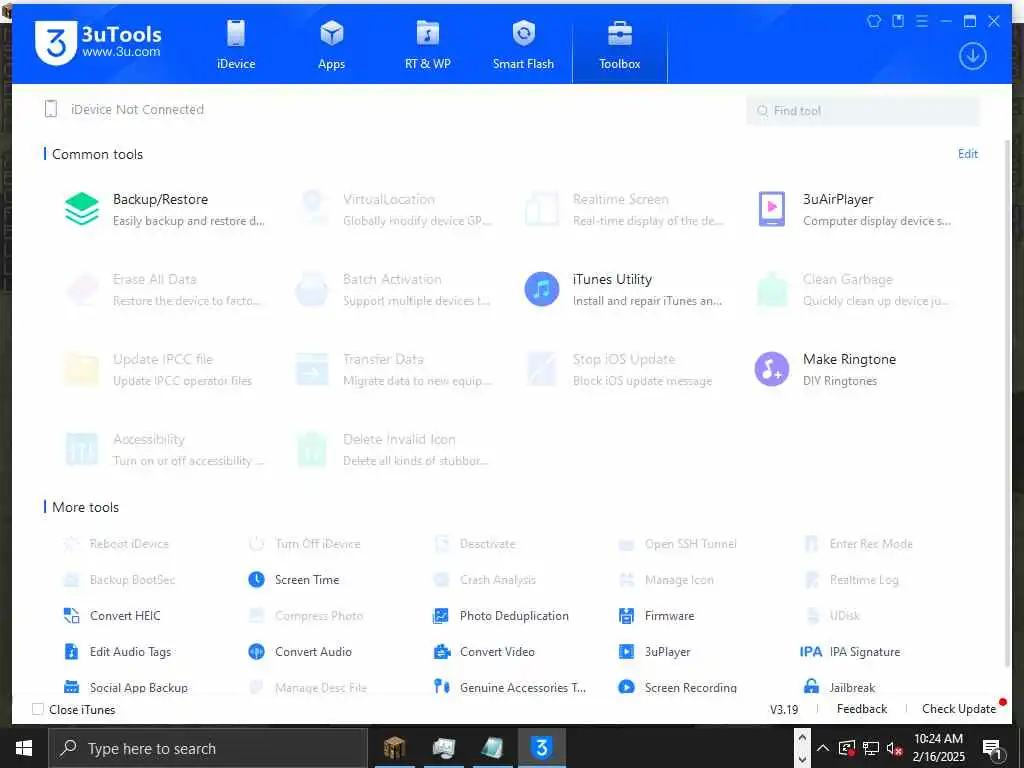This screenshot has width=1024, height=768.
Task: Click the Accessibility tool icon
Action: [82, 449]
